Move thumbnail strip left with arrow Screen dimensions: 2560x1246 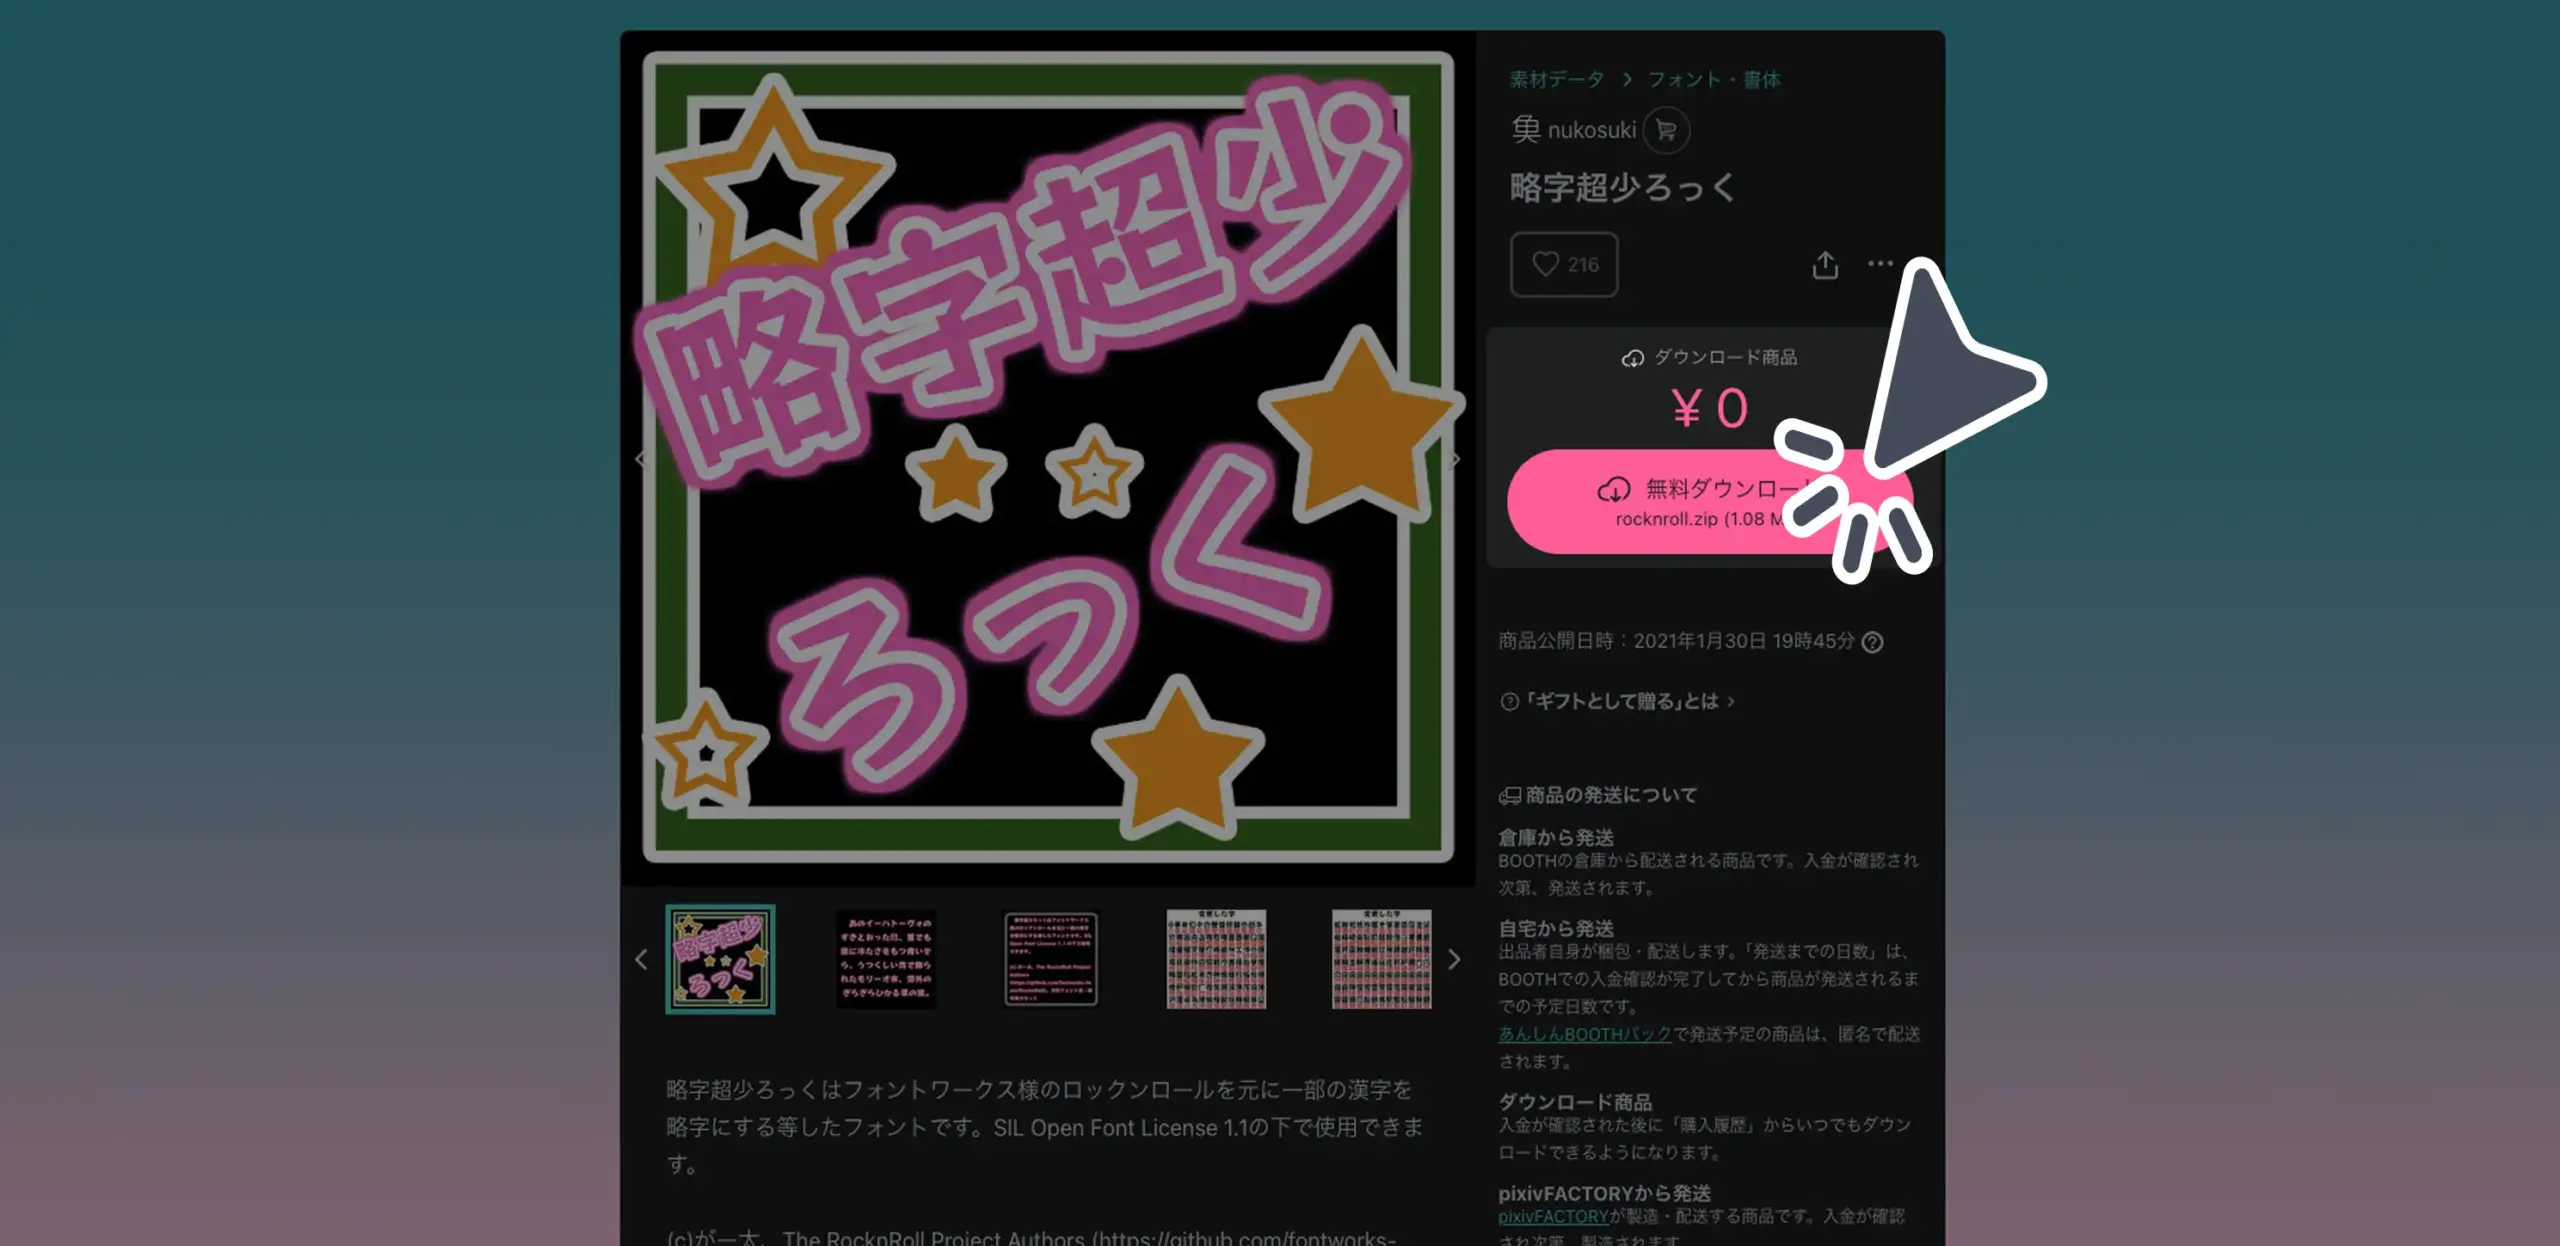(641, 959)
